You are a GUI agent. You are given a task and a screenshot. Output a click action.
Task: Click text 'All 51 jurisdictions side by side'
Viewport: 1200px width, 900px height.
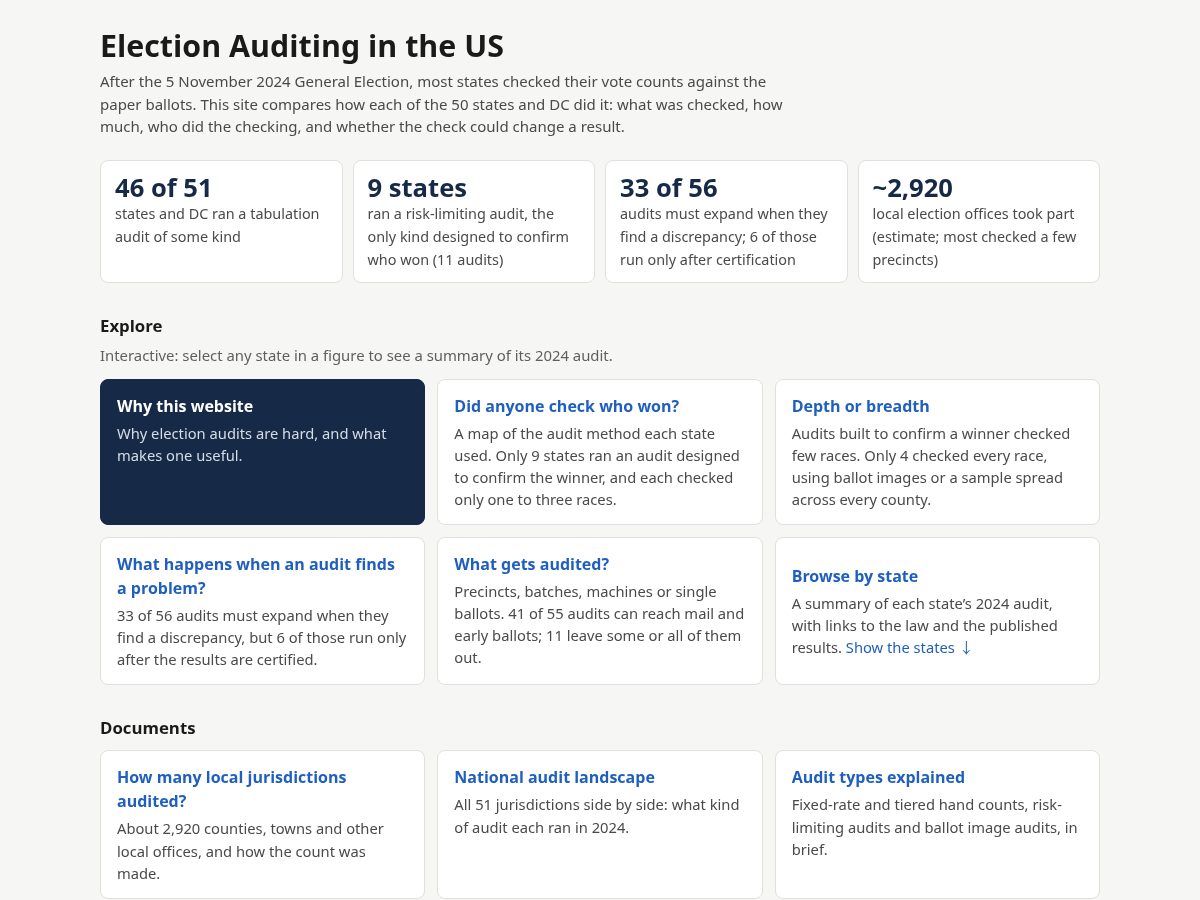[x=565, y=804]
